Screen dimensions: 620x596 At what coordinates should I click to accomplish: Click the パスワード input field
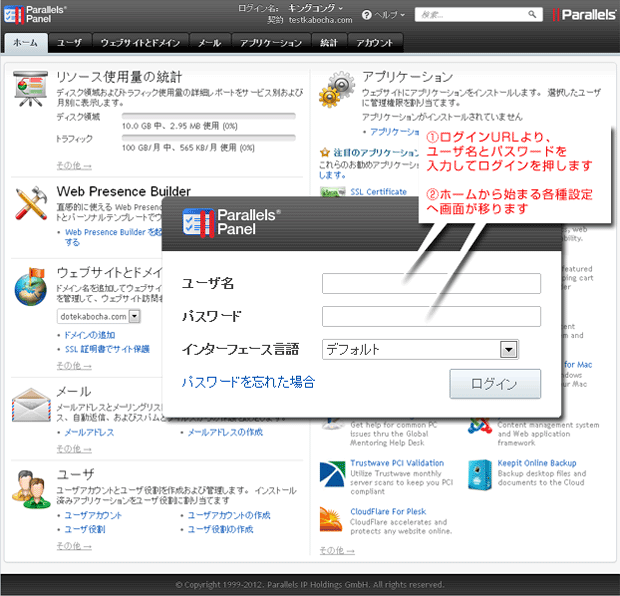pos(431,316)
